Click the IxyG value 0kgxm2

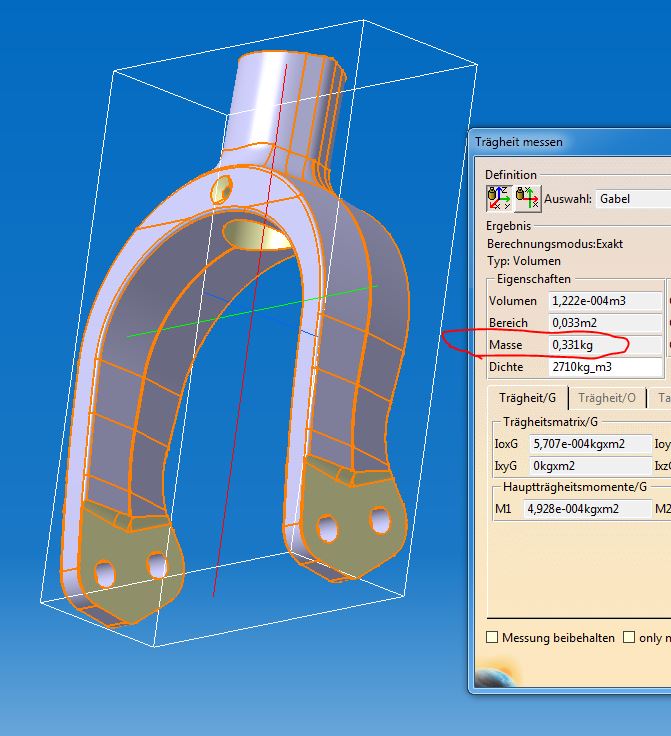pos(590,466)
